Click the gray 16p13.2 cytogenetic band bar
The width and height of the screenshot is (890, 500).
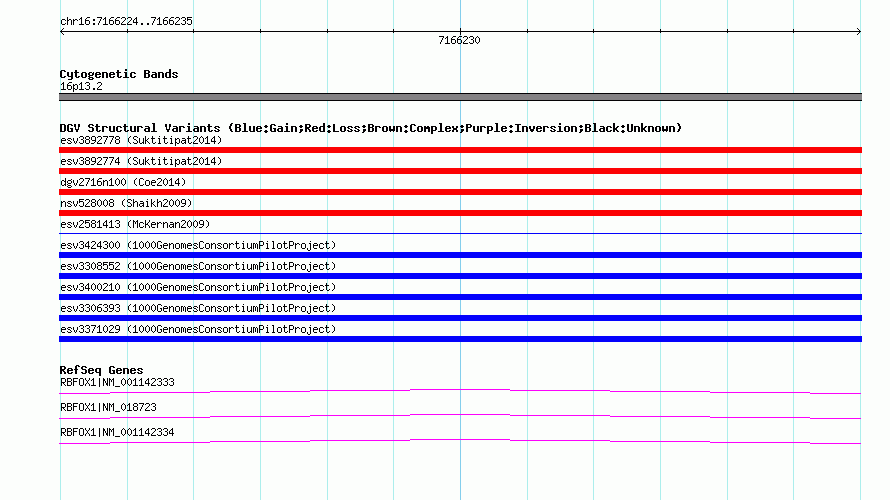click(x=460, y=97)
